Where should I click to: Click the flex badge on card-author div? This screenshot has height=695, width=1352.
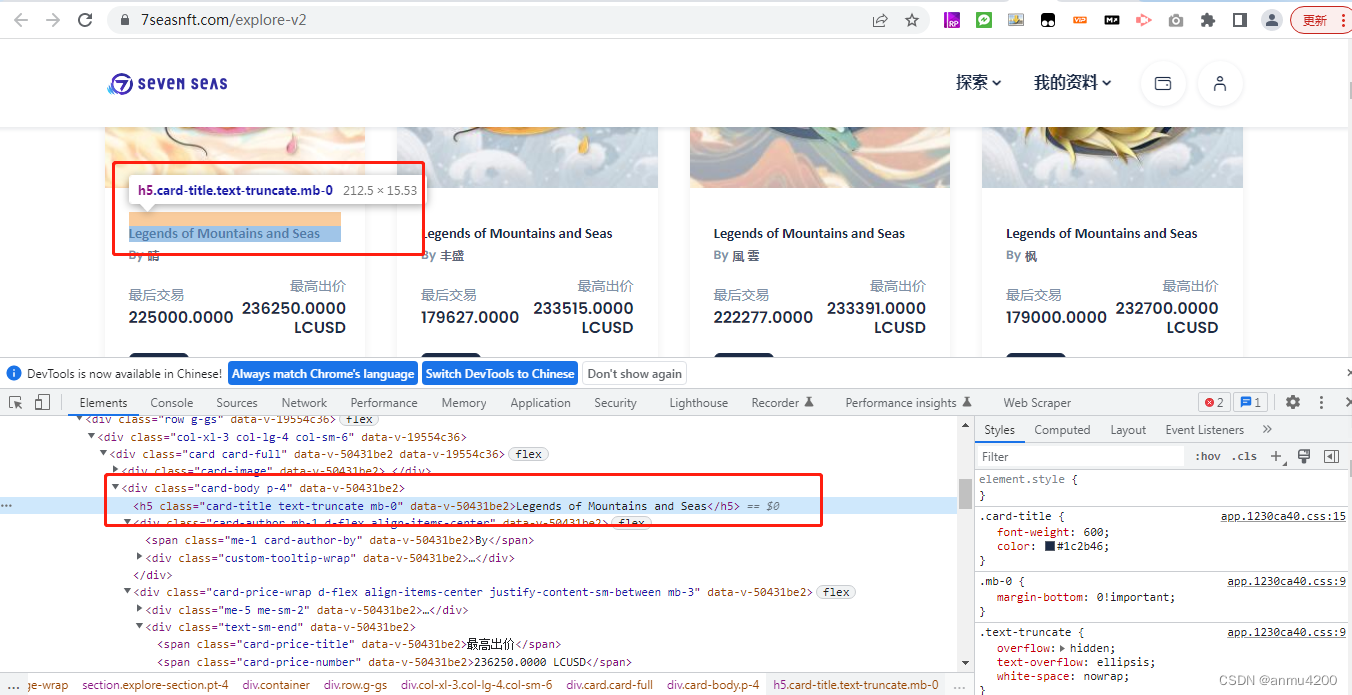pos(630,522)
